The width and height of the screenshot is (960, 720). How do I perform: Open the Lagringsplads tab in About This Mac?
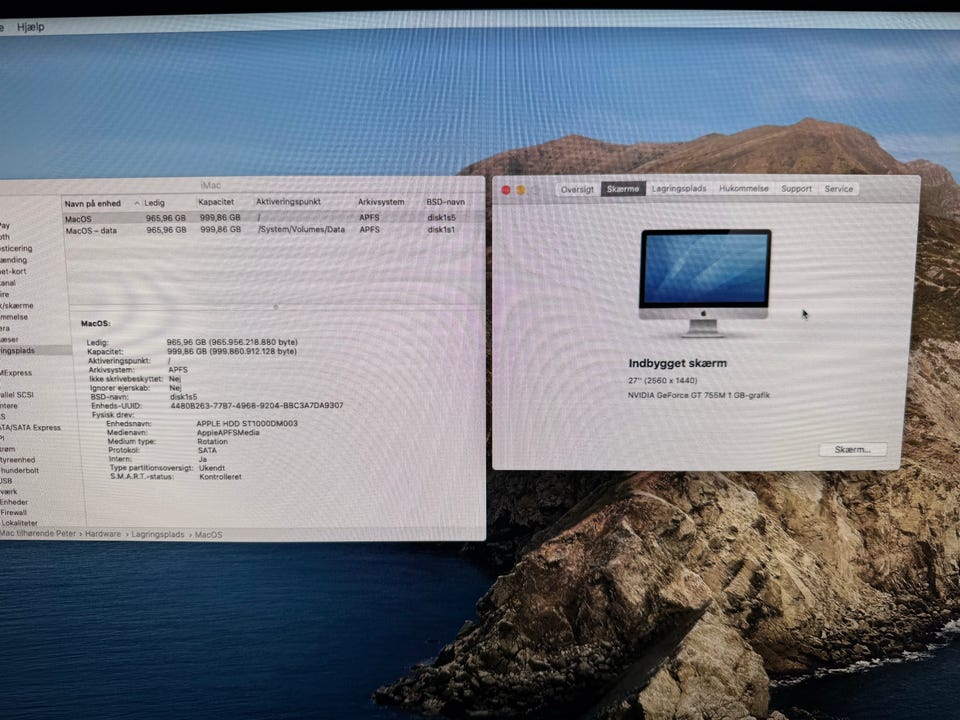coord(678,189)
